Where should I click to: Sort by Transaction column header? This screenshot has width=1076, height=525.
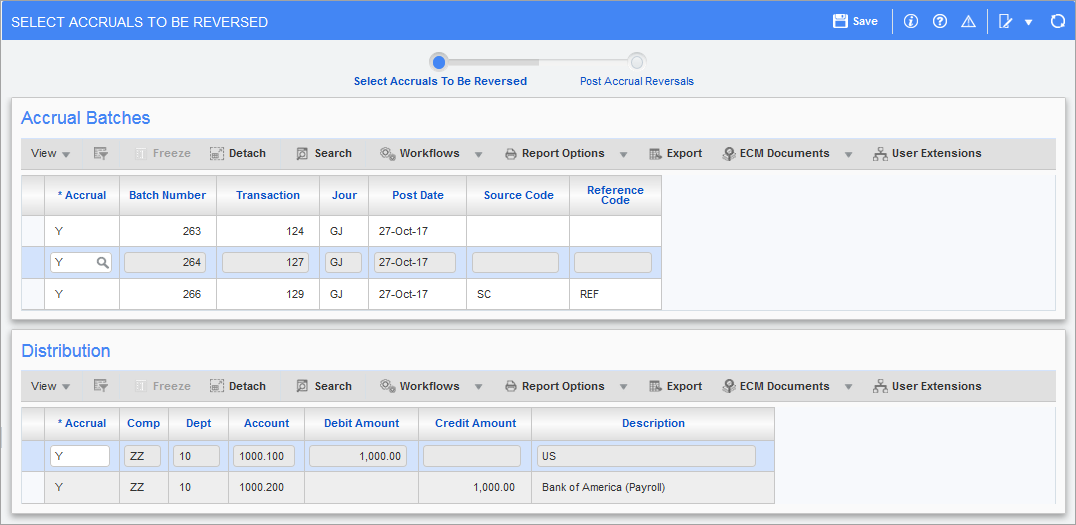(268, 196)
